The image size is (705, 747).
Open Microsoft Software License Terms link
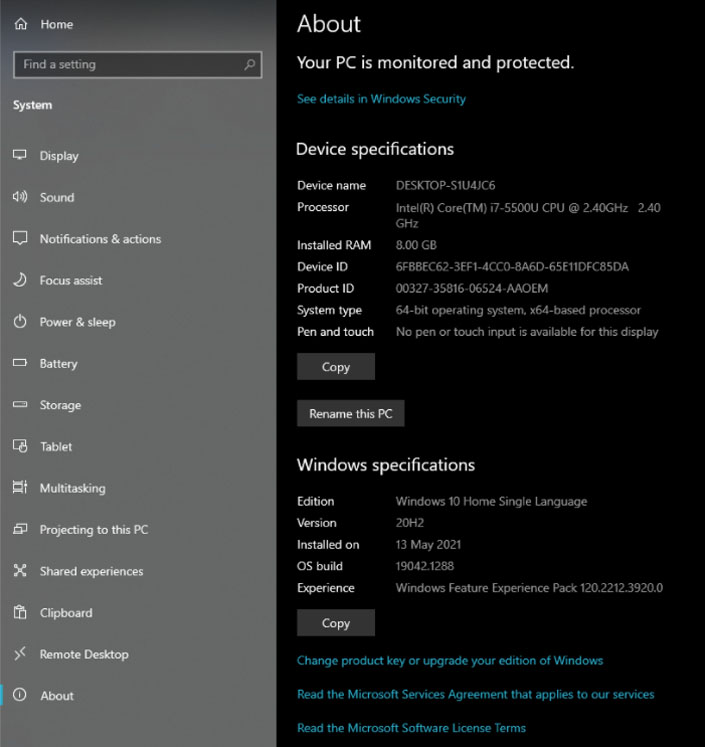(411, 727)
